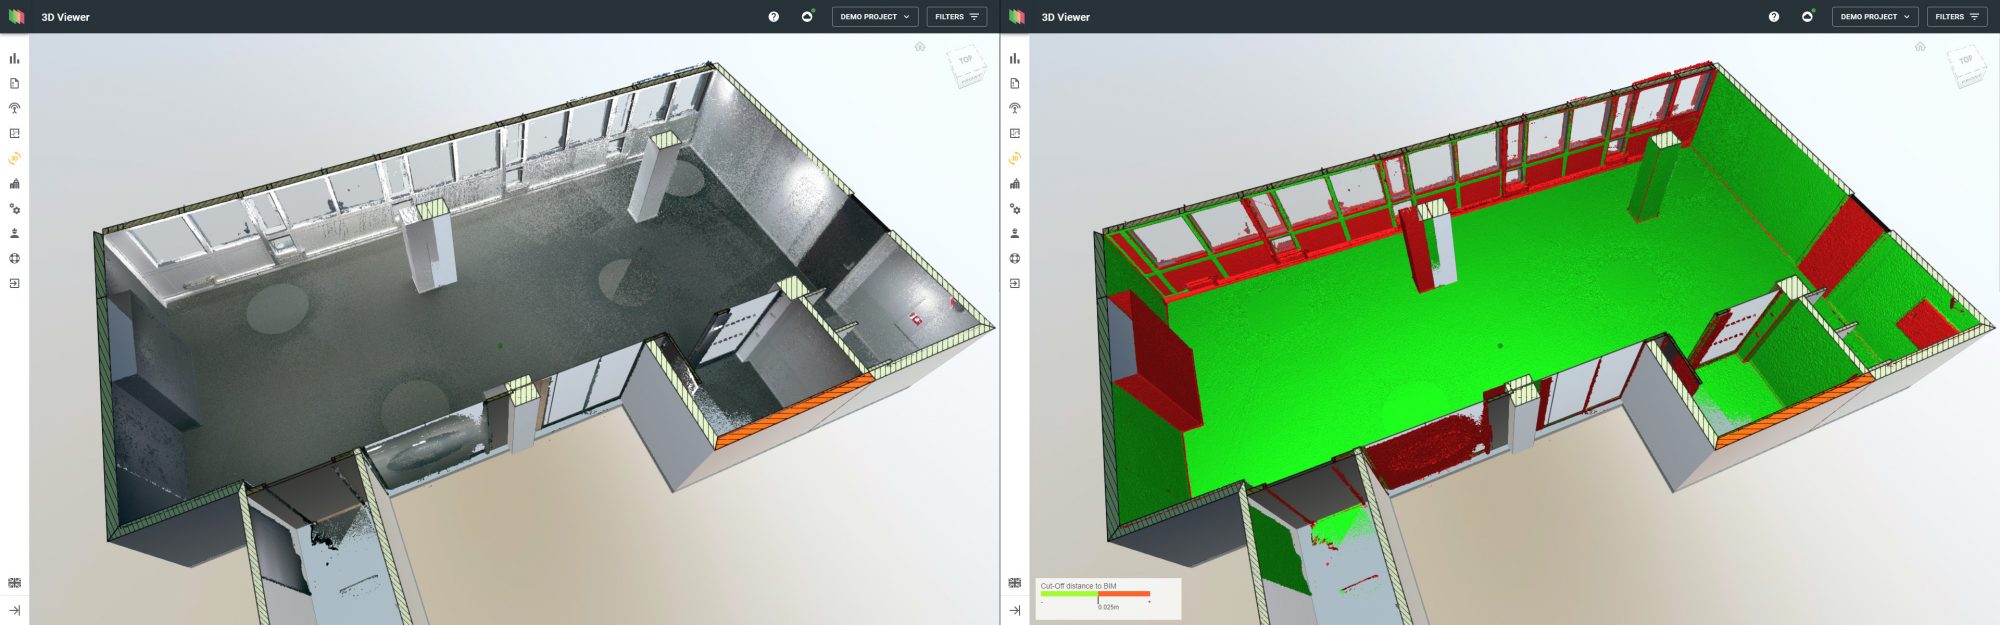Open FILTERS panel in left viewer
Screen dimensions: 2000x625
956,17
